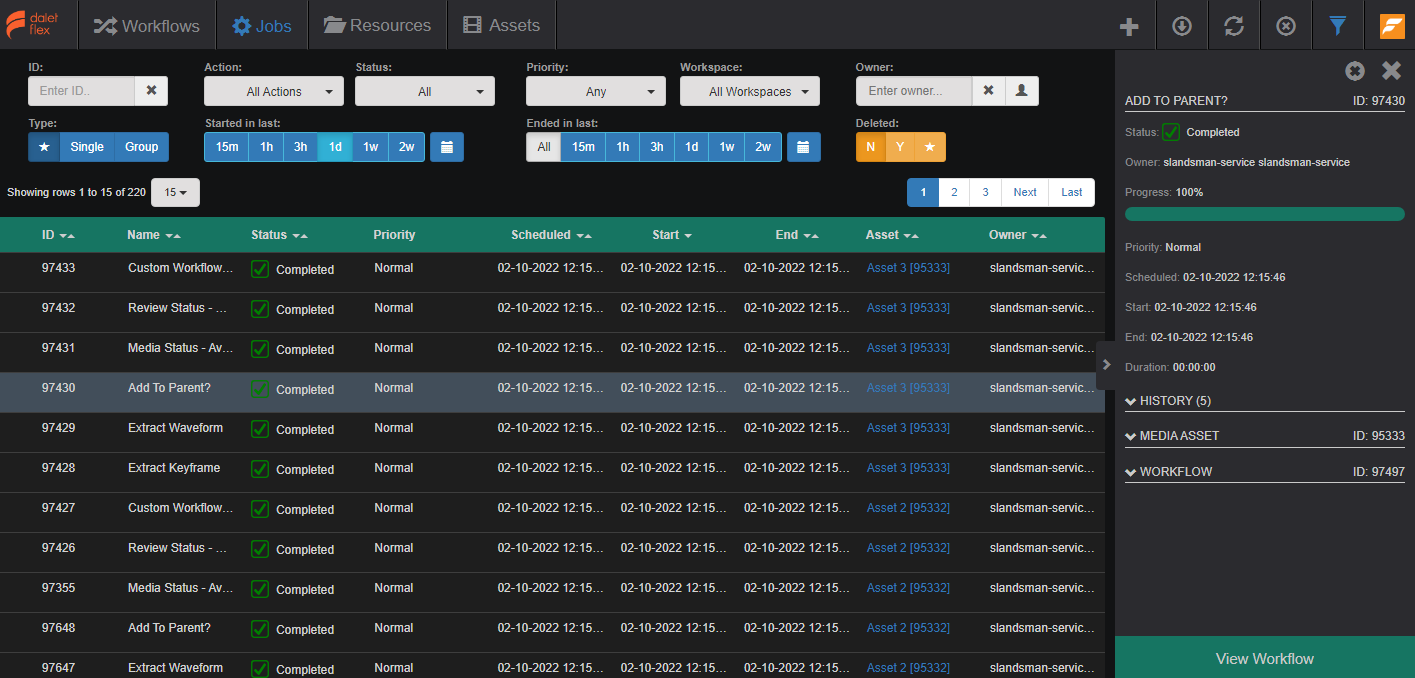Set Started in last to 1w

coord(370,147)
